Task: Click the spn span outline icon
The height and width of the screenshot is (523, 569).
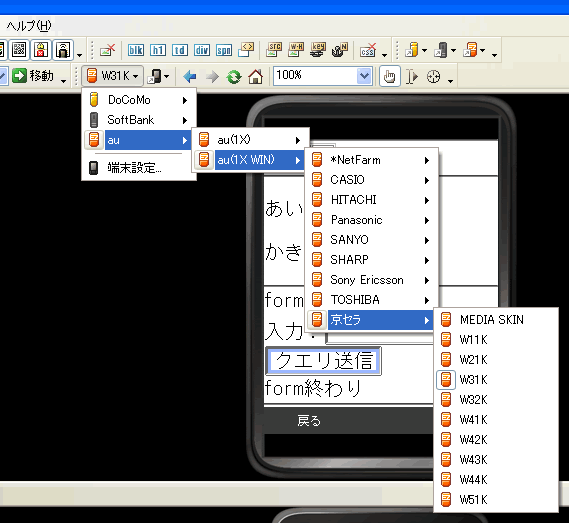Action: point(224,50)
